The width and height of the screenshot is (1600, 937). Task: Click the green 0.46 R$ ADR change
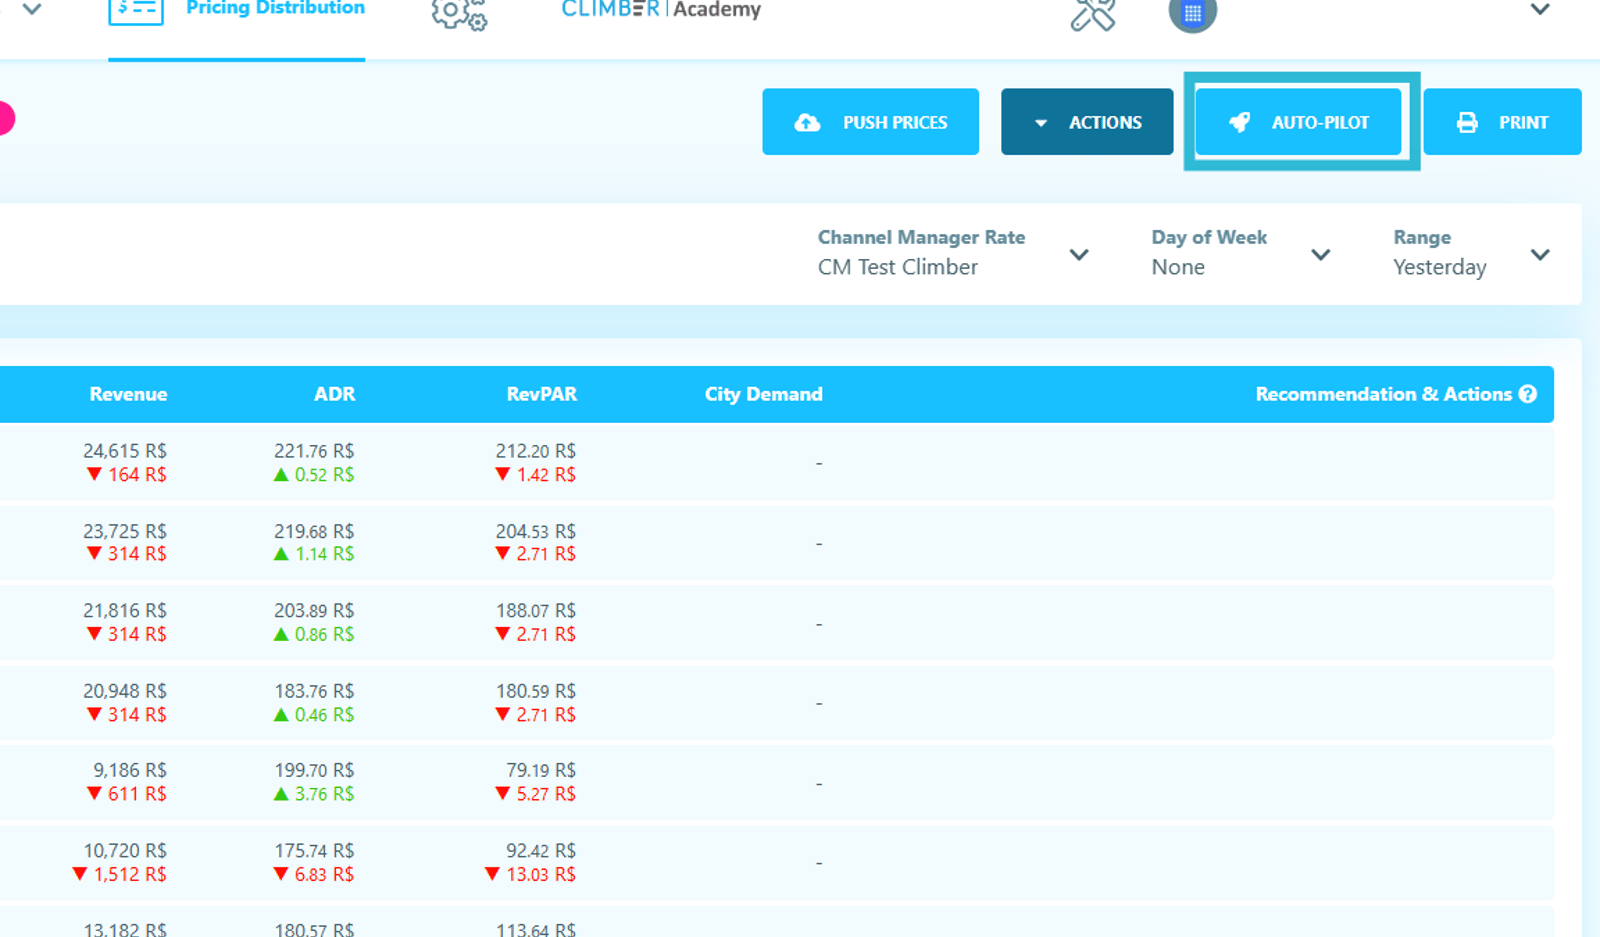[x=314, y=715]
